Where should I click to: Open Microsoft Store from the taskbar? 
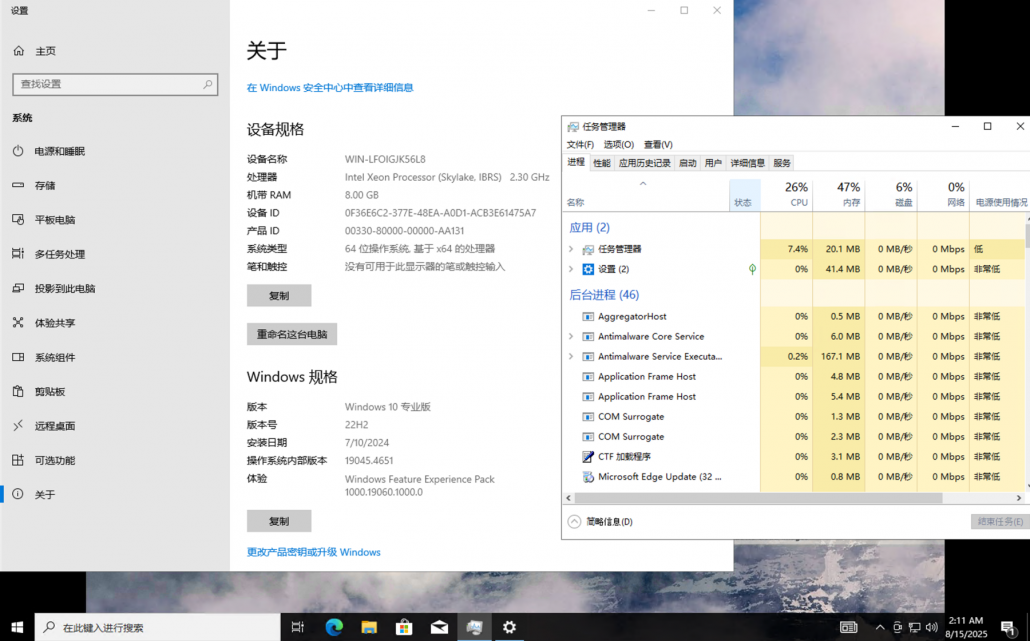(x=404, y=627)
